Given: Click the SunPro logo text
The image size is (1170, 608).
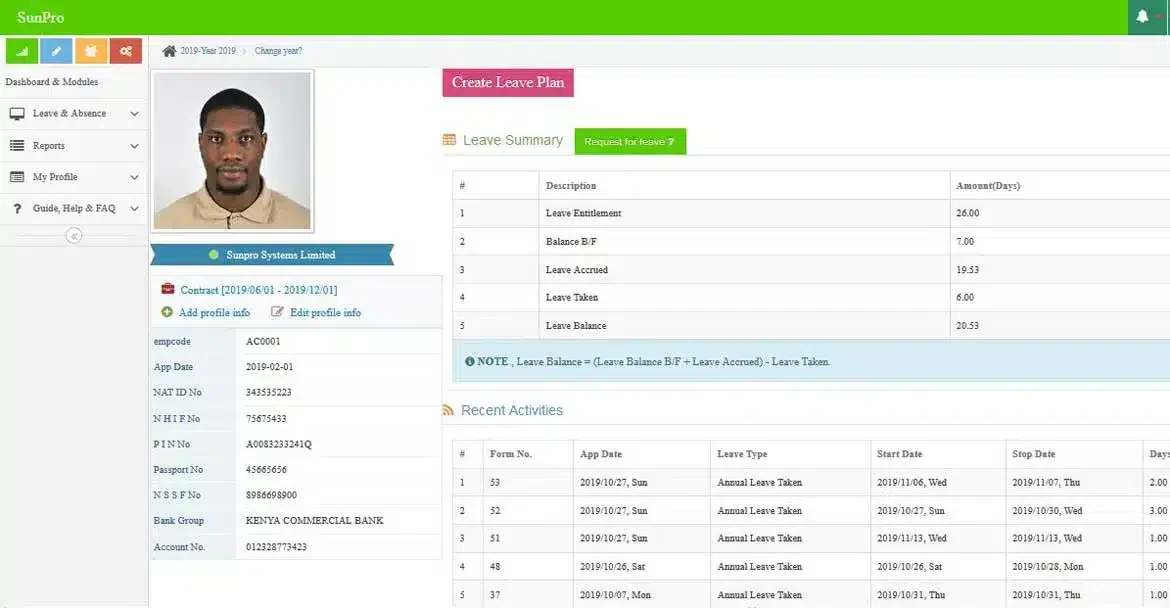Looking at the screenshot, I should (x=40, y=17).
